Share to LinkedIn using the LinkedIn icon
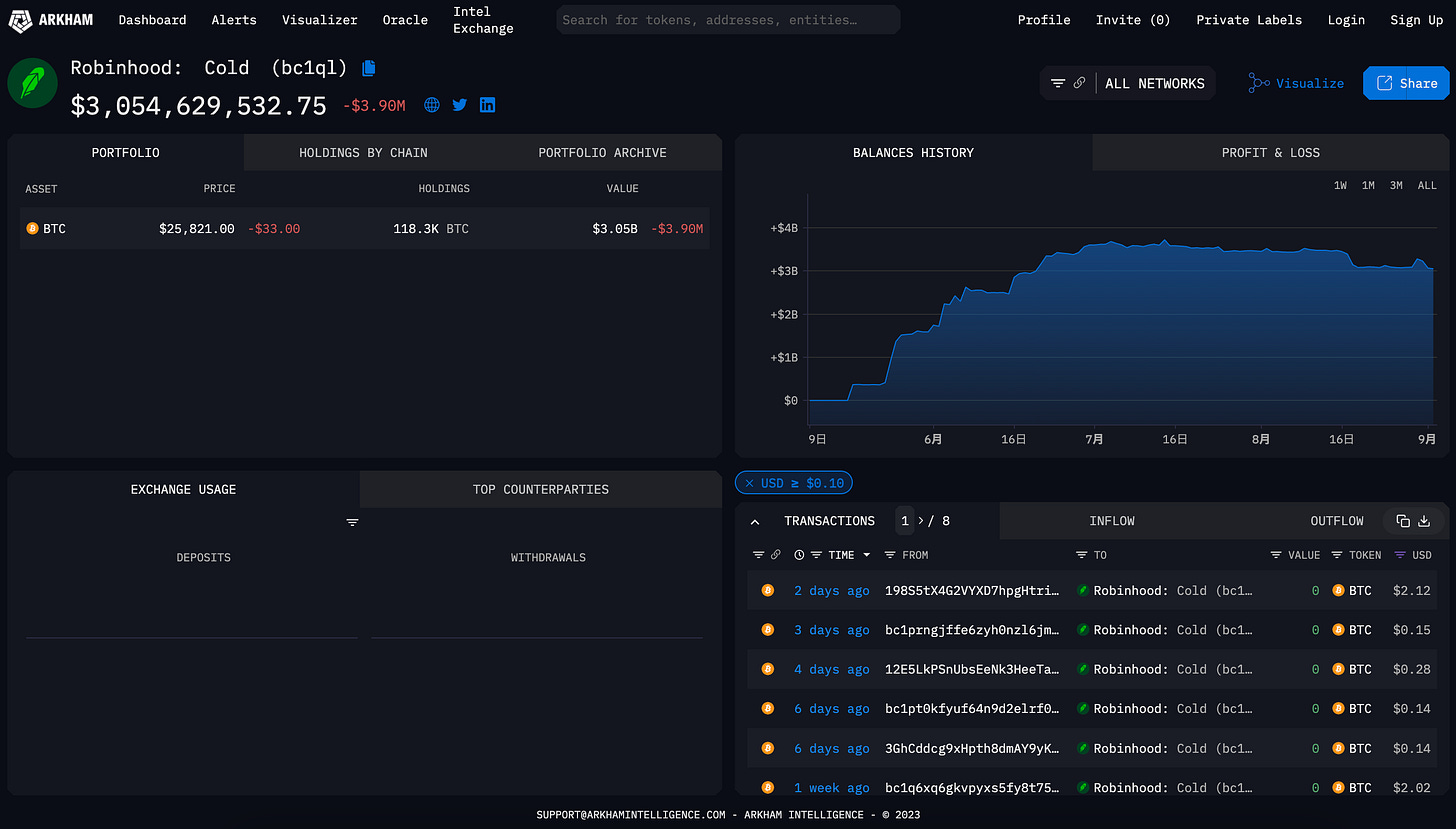 (488, 105)
